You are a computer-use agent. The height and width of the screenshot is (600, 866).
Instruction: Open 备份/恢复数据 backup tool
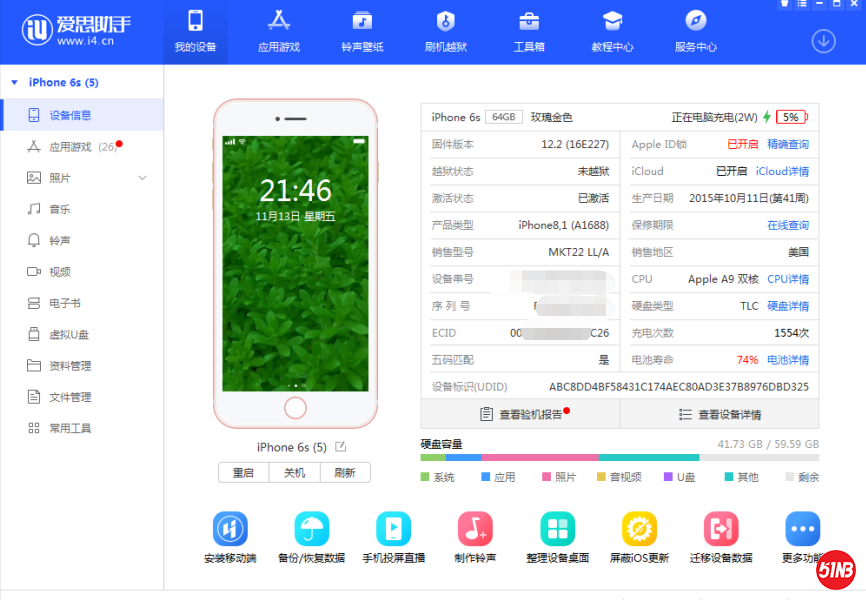tap(312, 529)
